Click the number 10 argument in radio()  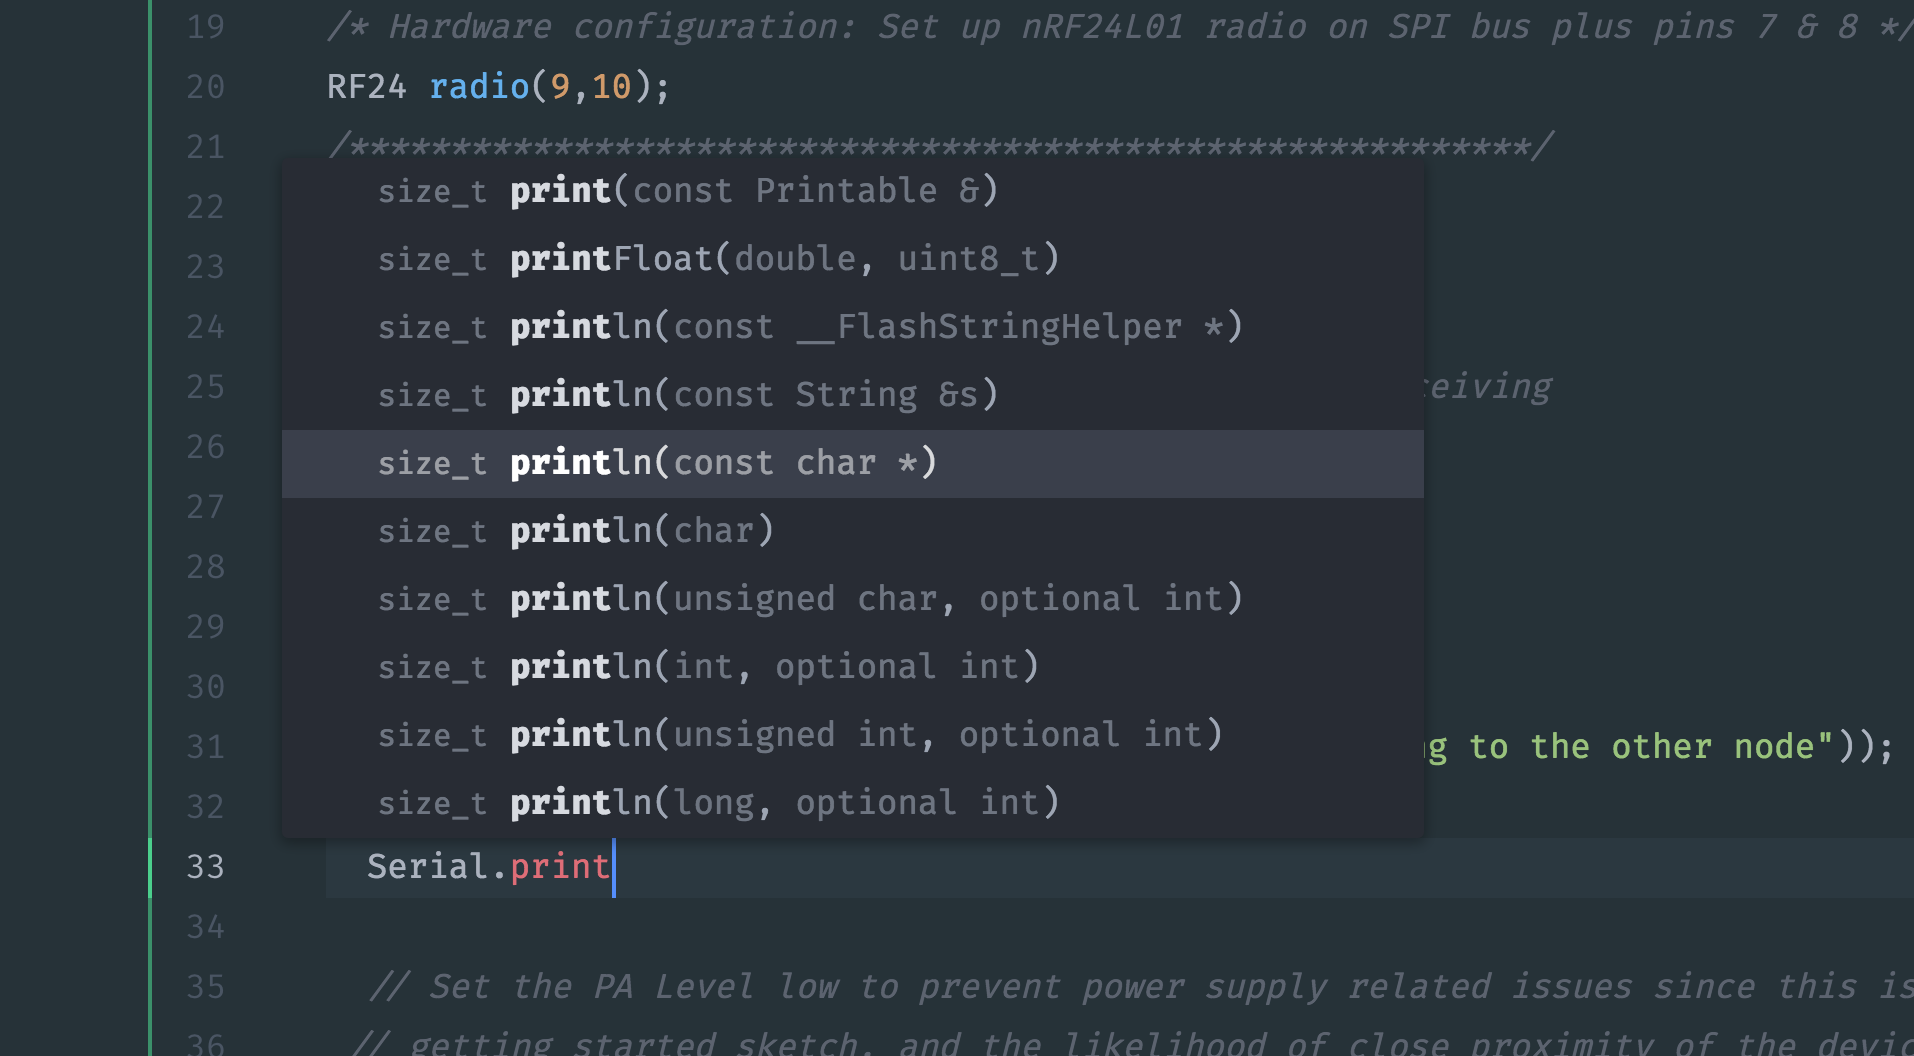pos(611,87)
